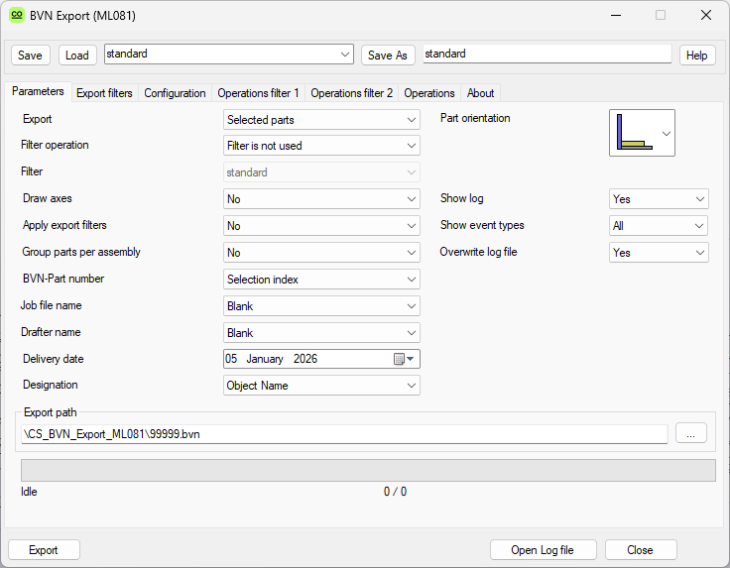Click the Export path text field
The image size is (730, 568).
click(343, 434)
